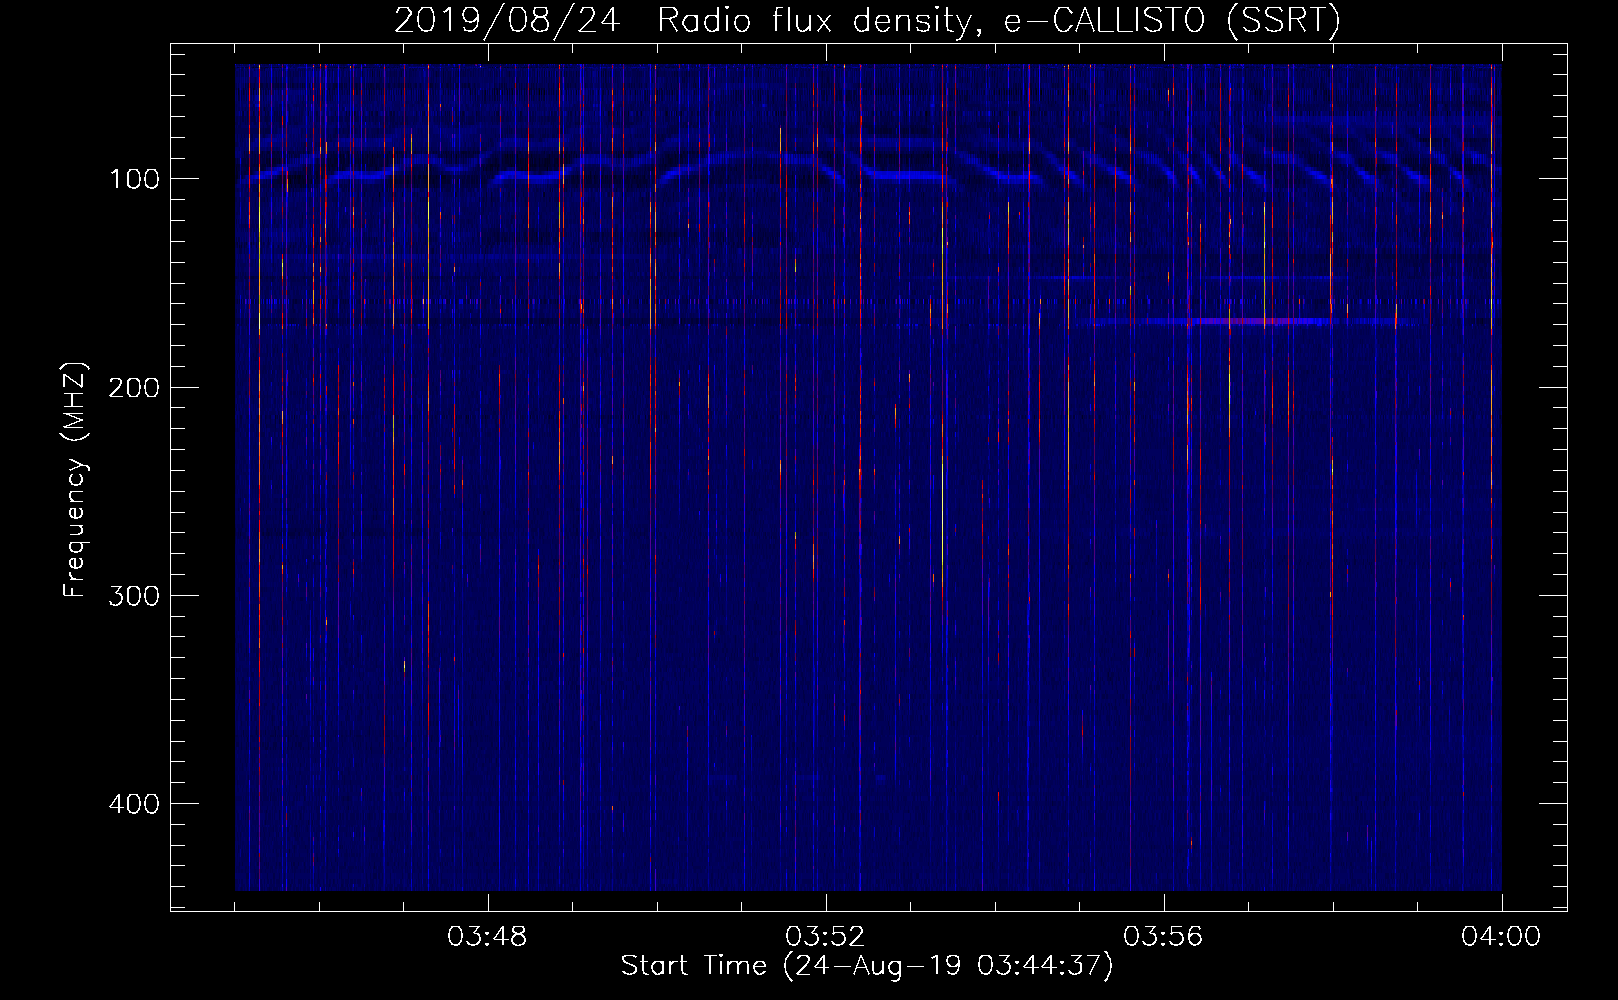The height and width of the screenshot is (1000, 1618).
Task: Click the 03:56 time tick label
Action: coord(1163,937)
